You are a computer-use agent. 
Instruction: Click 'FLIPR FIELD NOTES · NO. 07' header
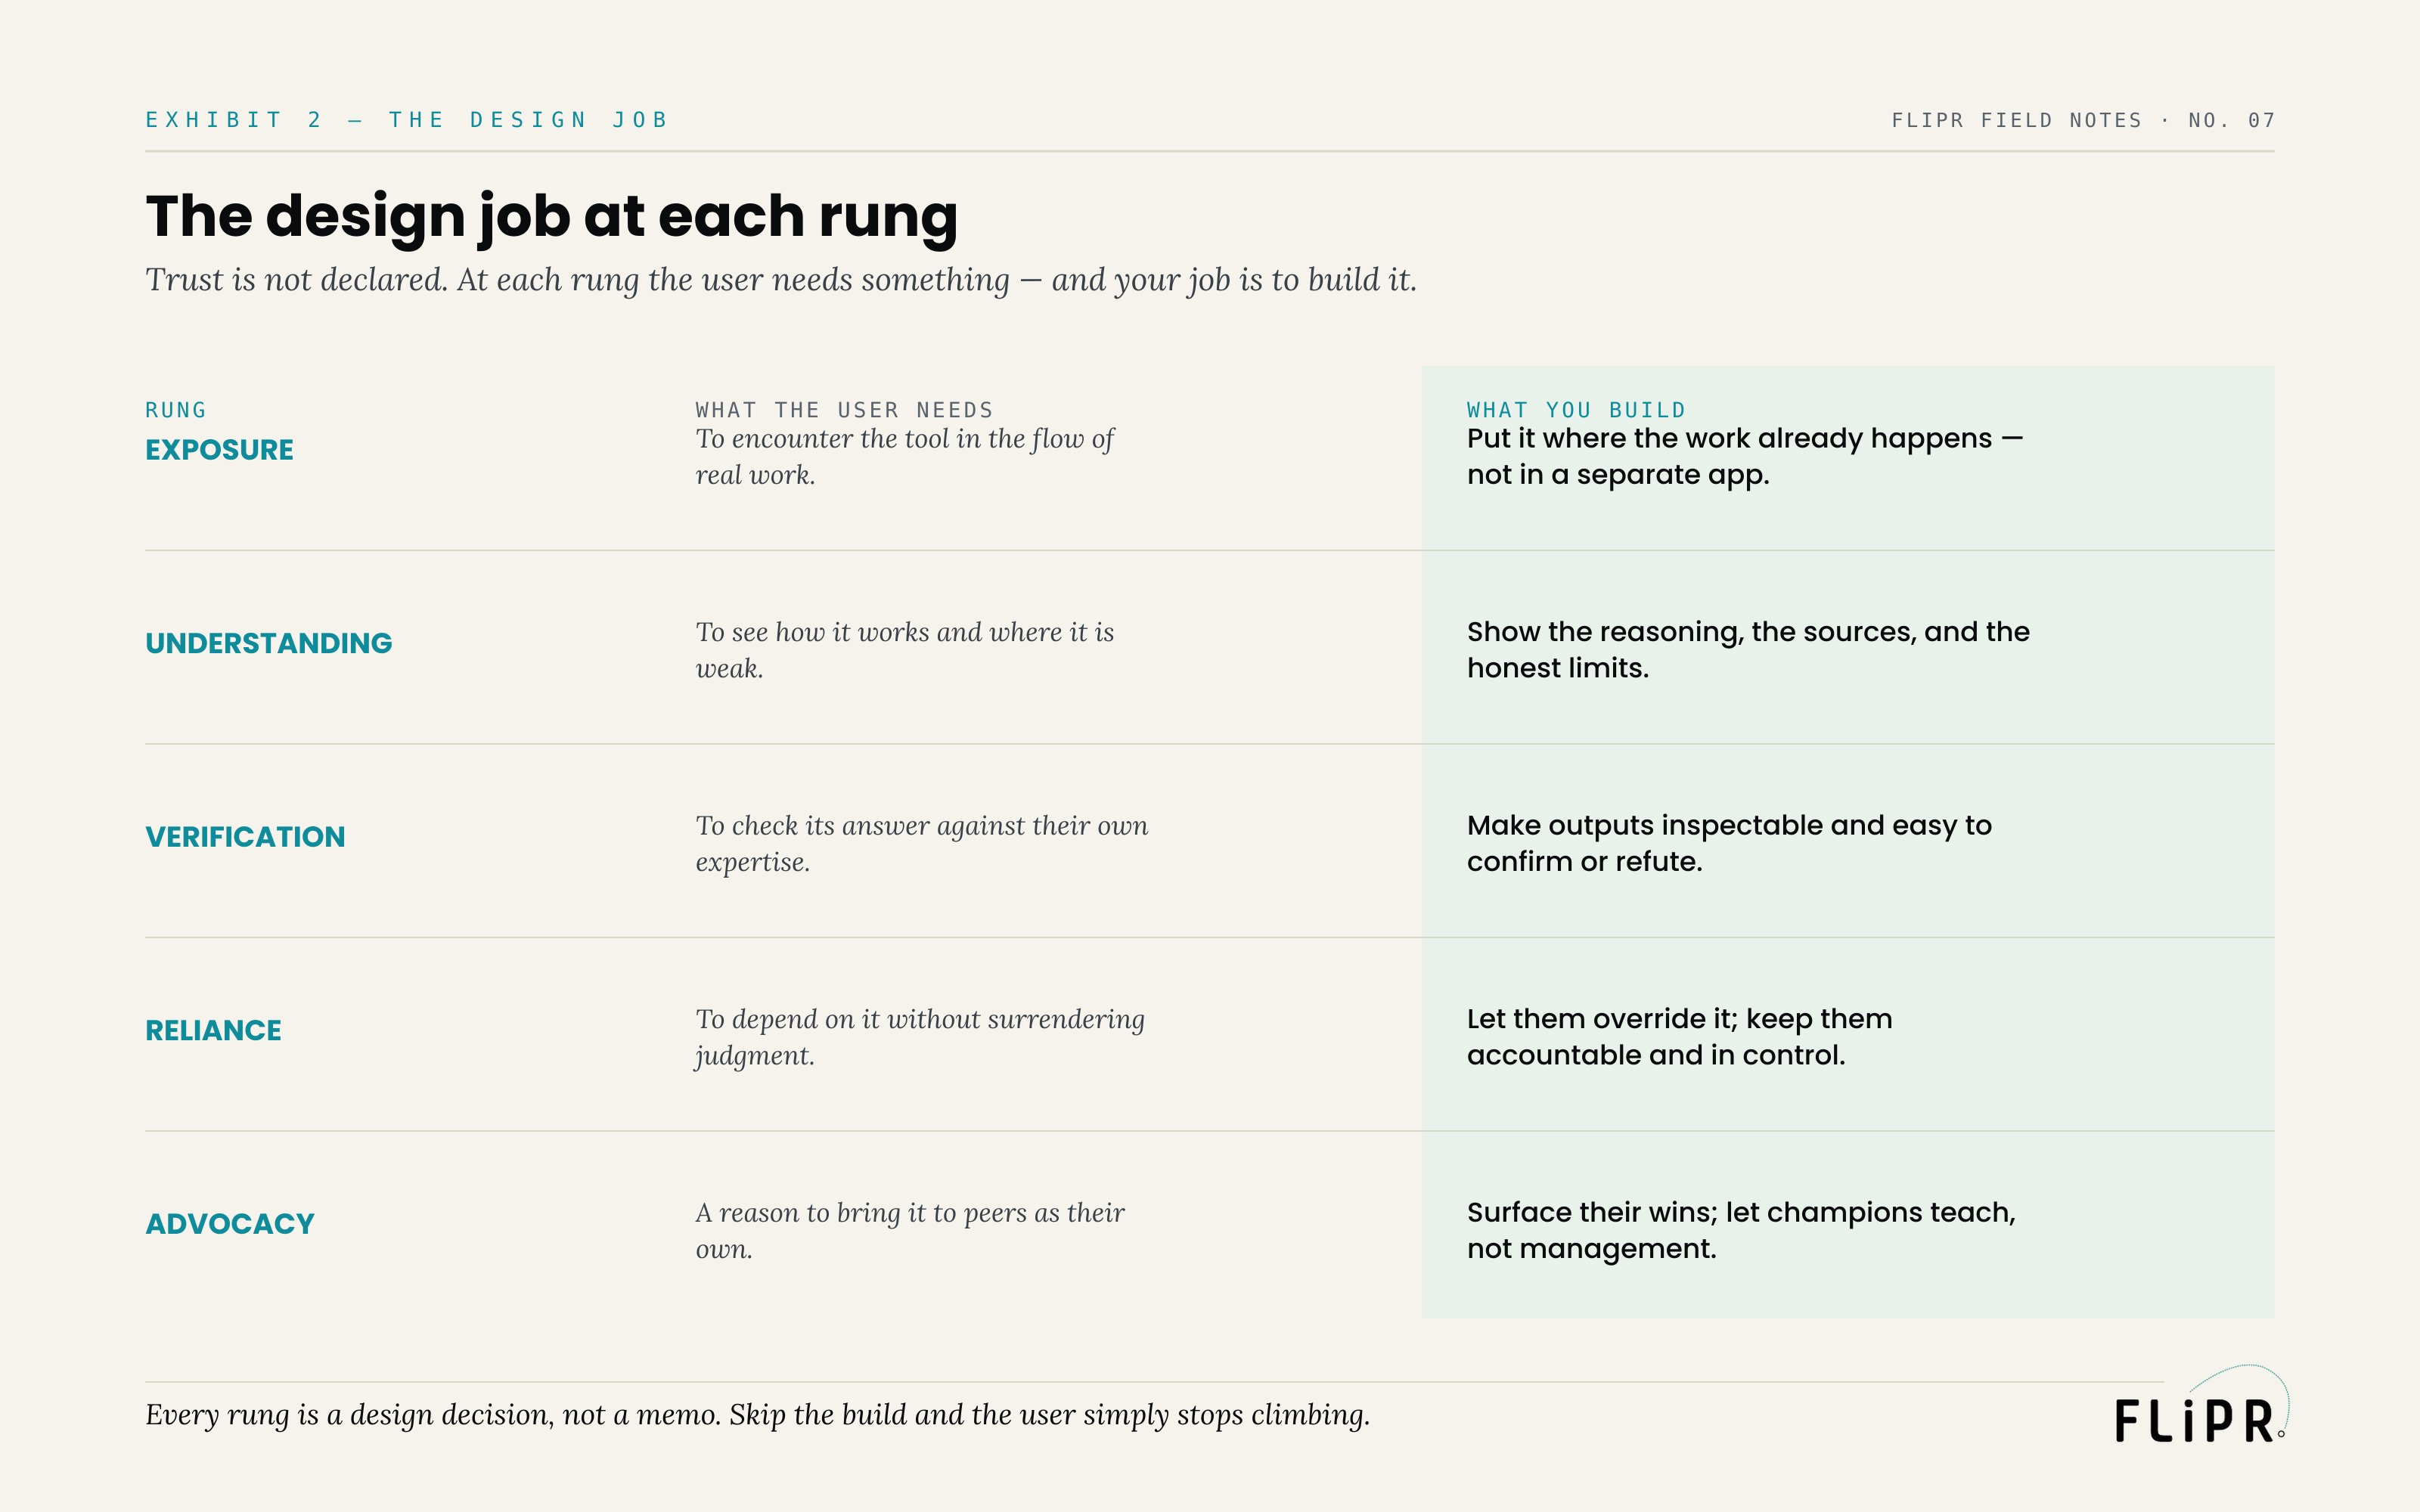pyautogui.click(x=2083, y=120)
